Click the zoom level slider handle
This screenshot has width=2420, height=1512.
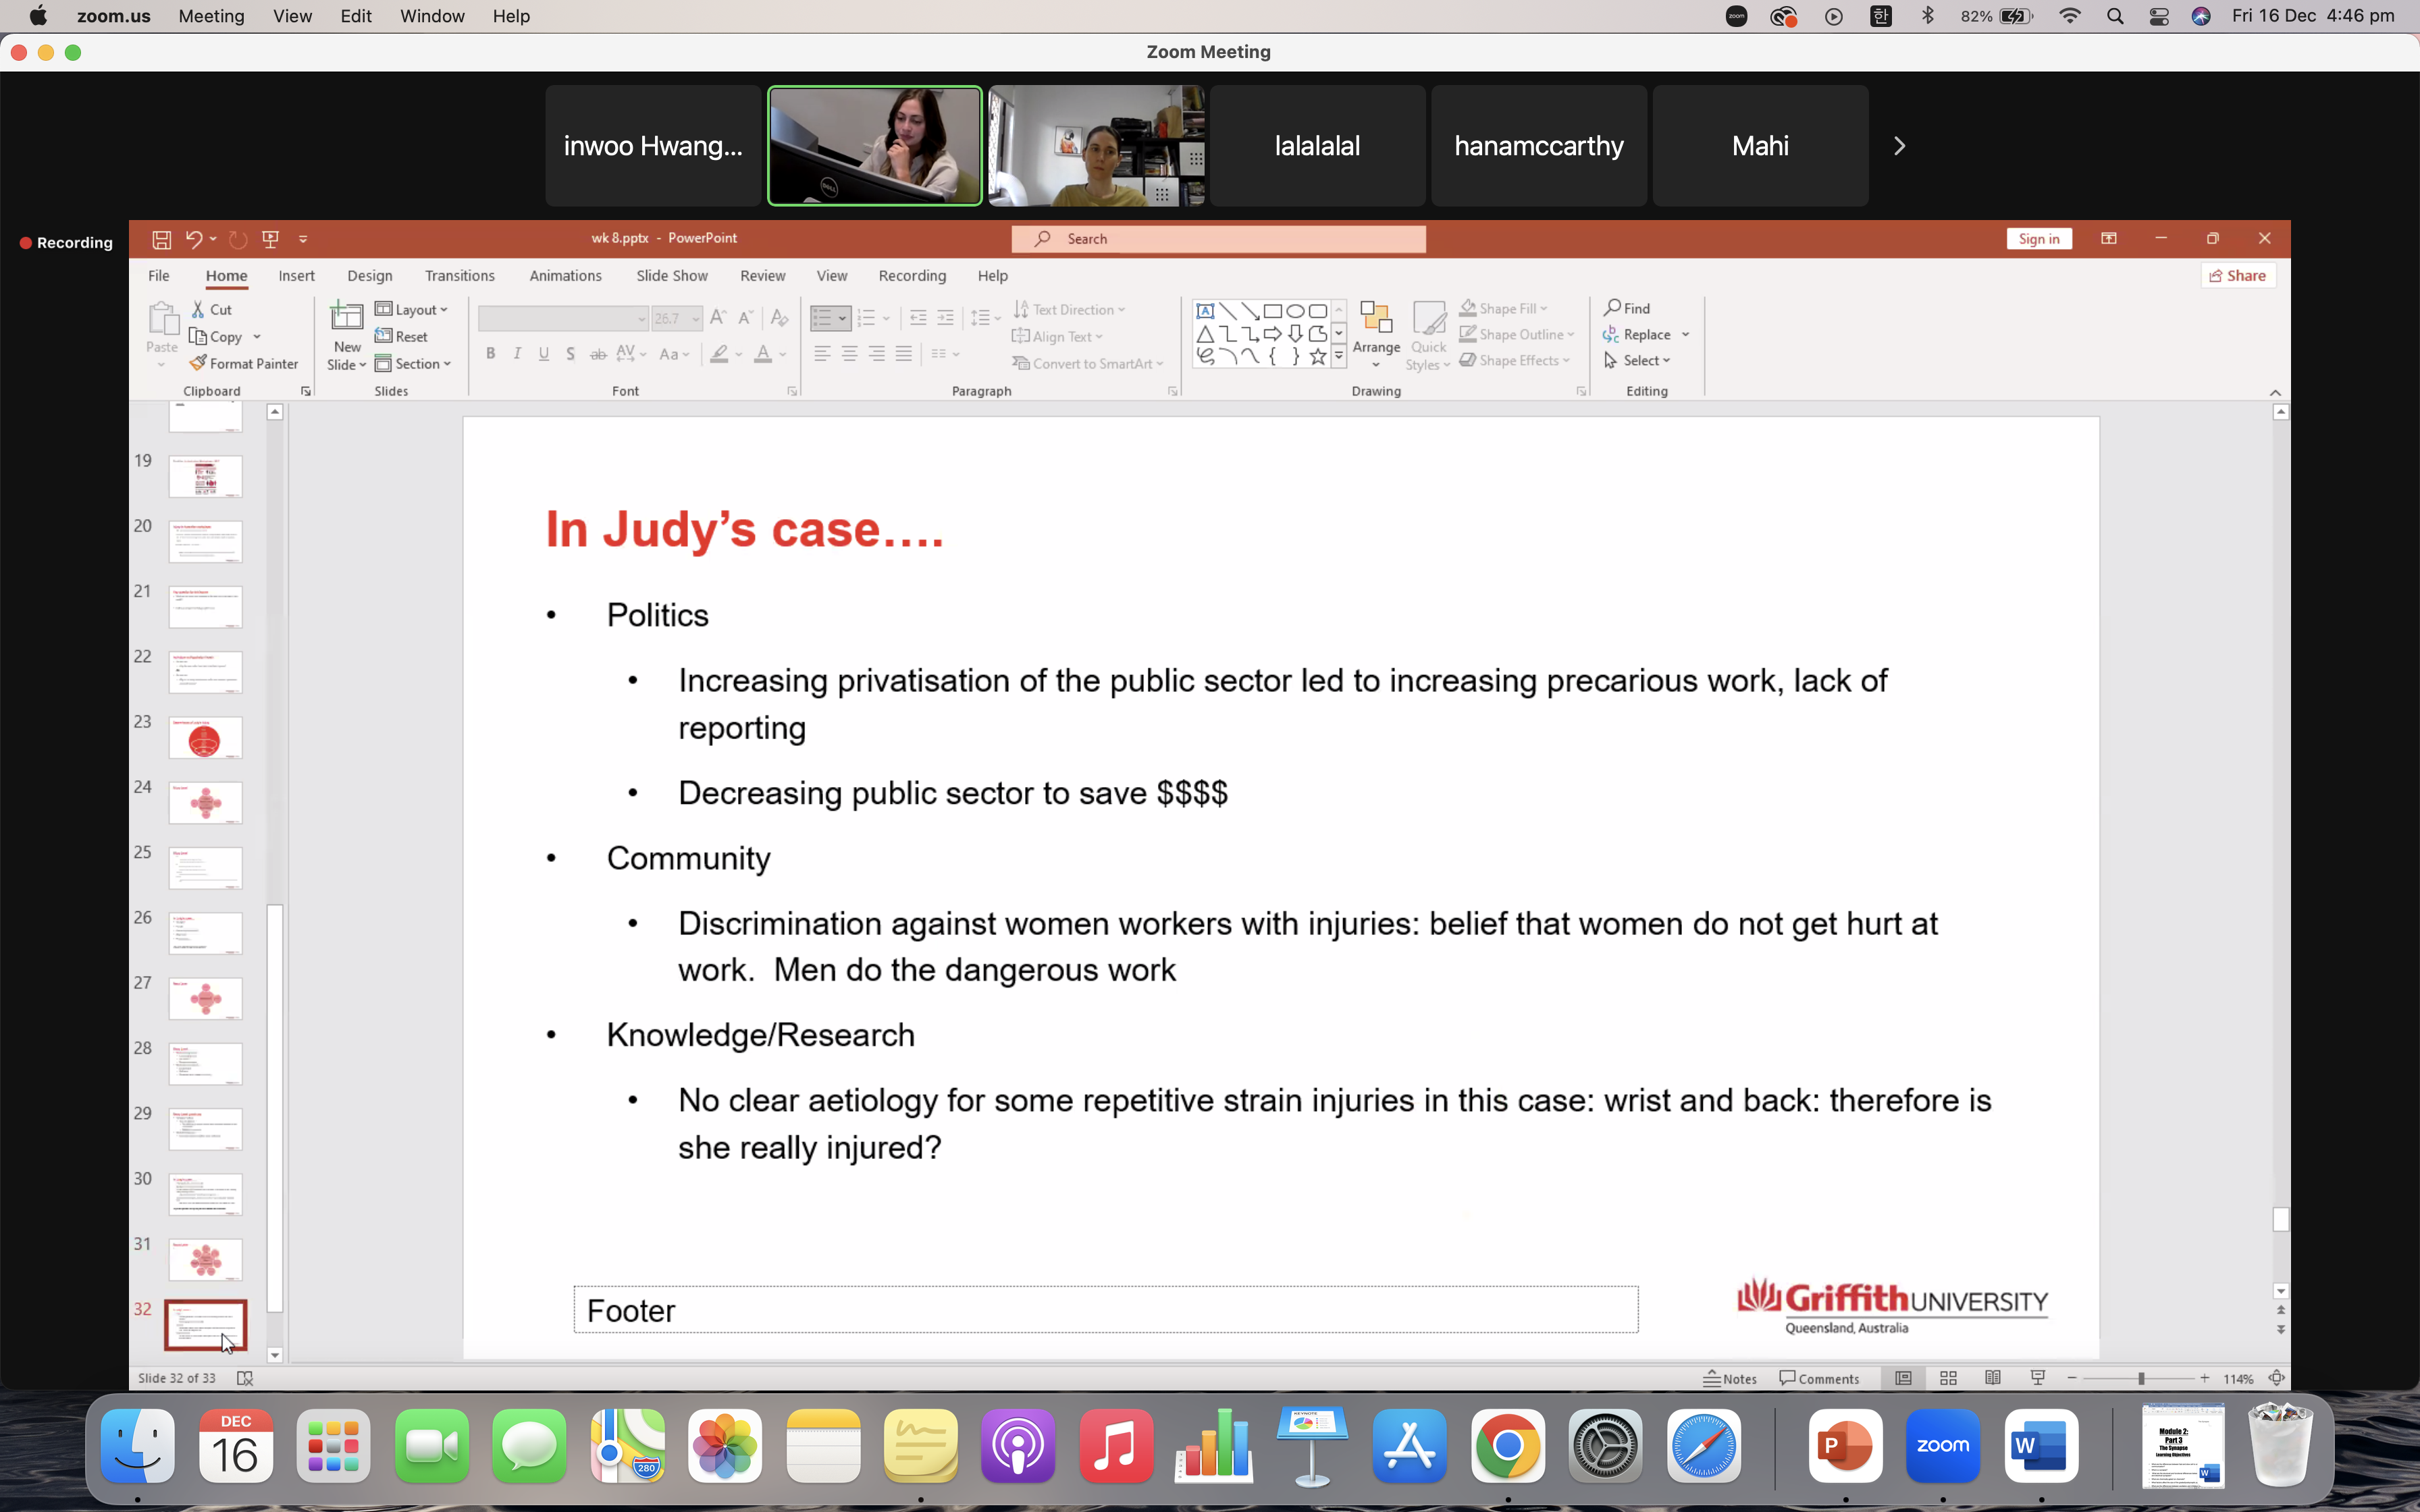[2141, 1378]
